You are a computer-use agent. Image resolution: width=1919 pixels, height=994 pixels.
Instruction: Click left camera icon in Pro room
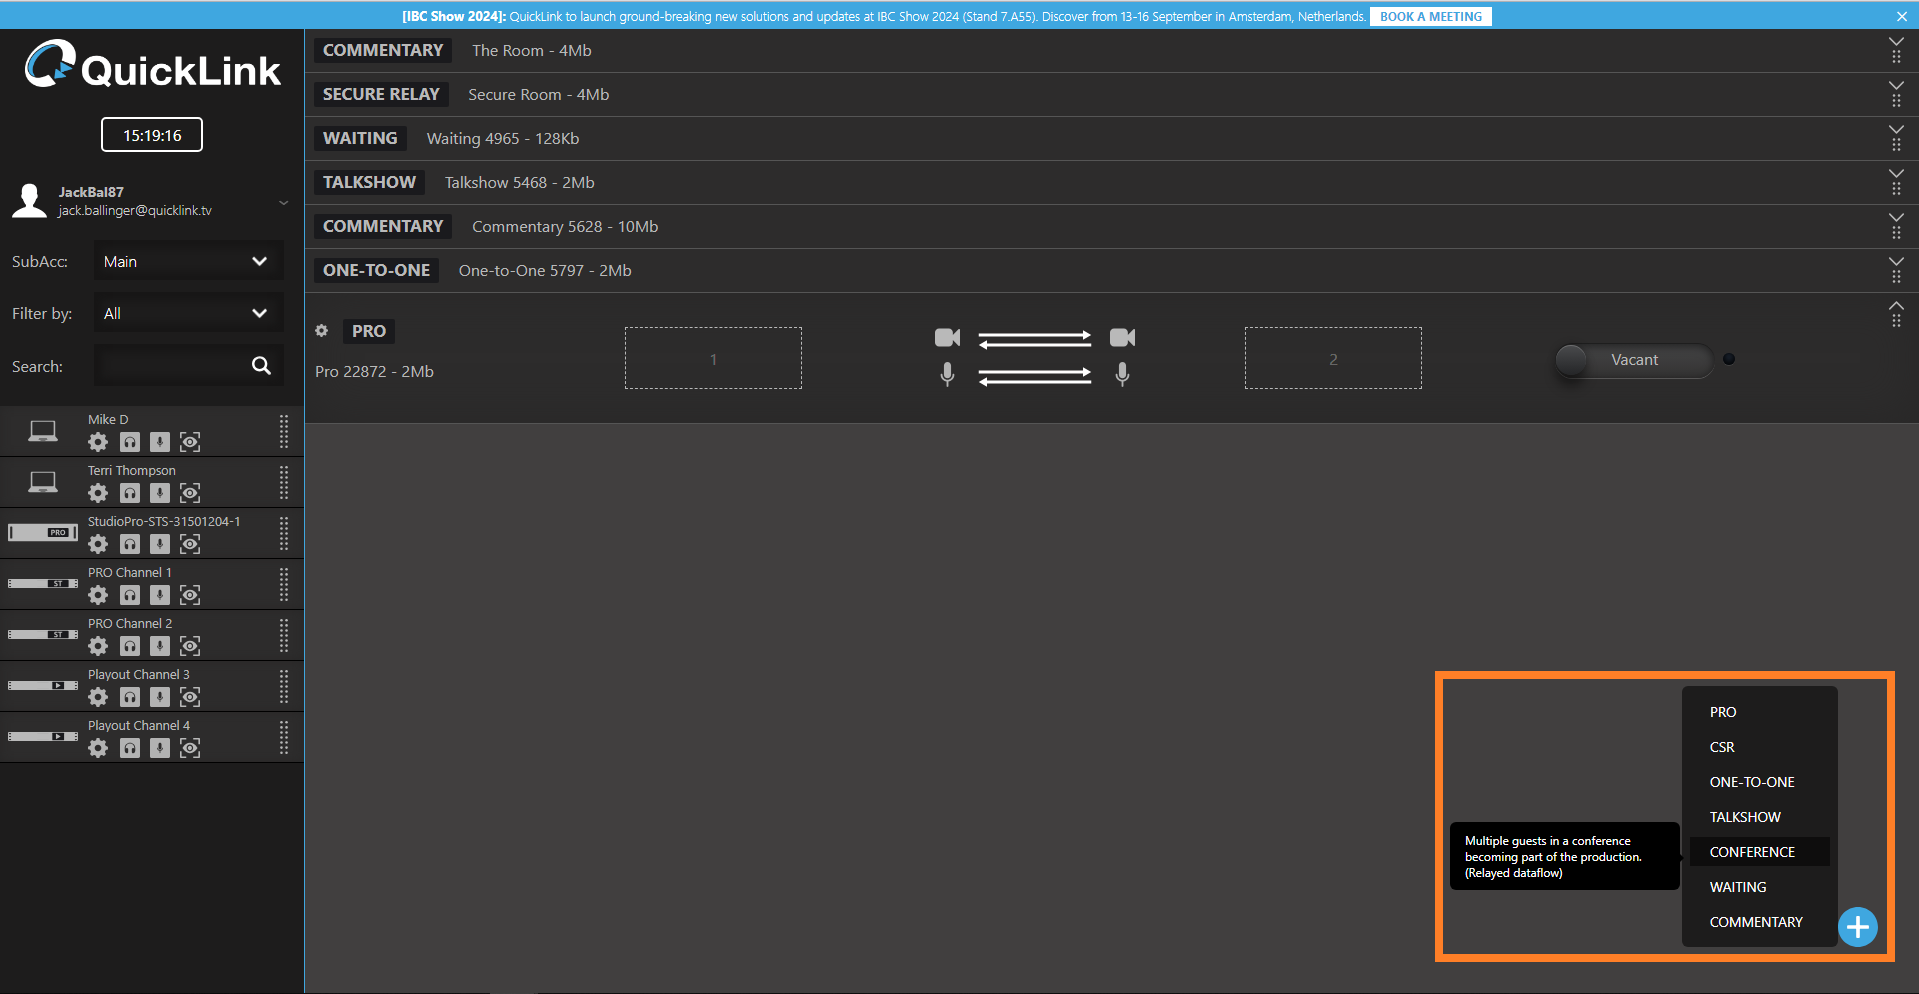(x=947, y=338)
